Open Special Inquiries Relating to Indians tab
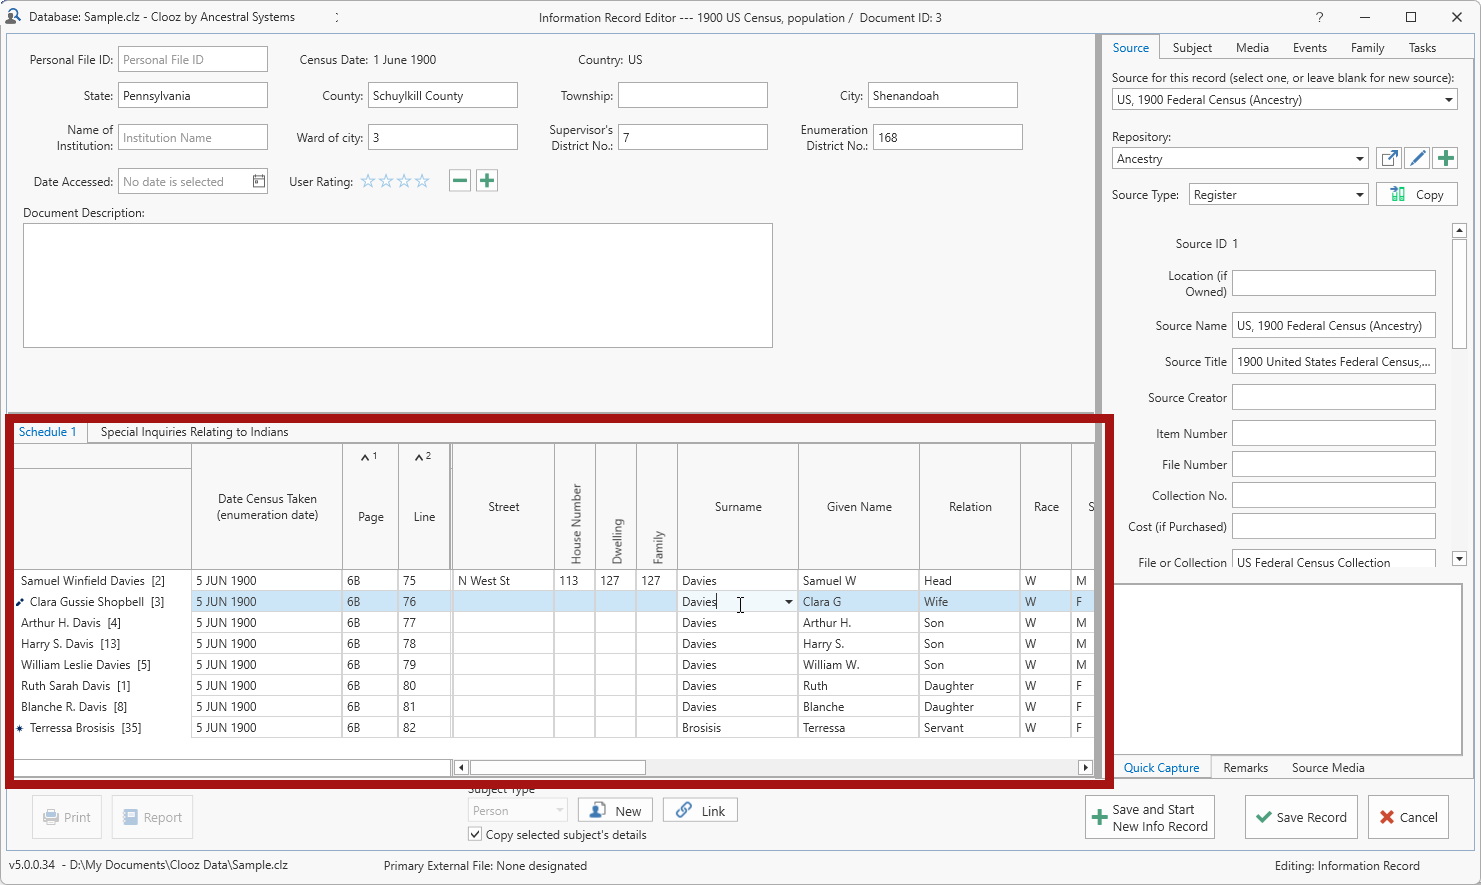The height and width of the screenshot is (885, 1481). click(194, 432)
